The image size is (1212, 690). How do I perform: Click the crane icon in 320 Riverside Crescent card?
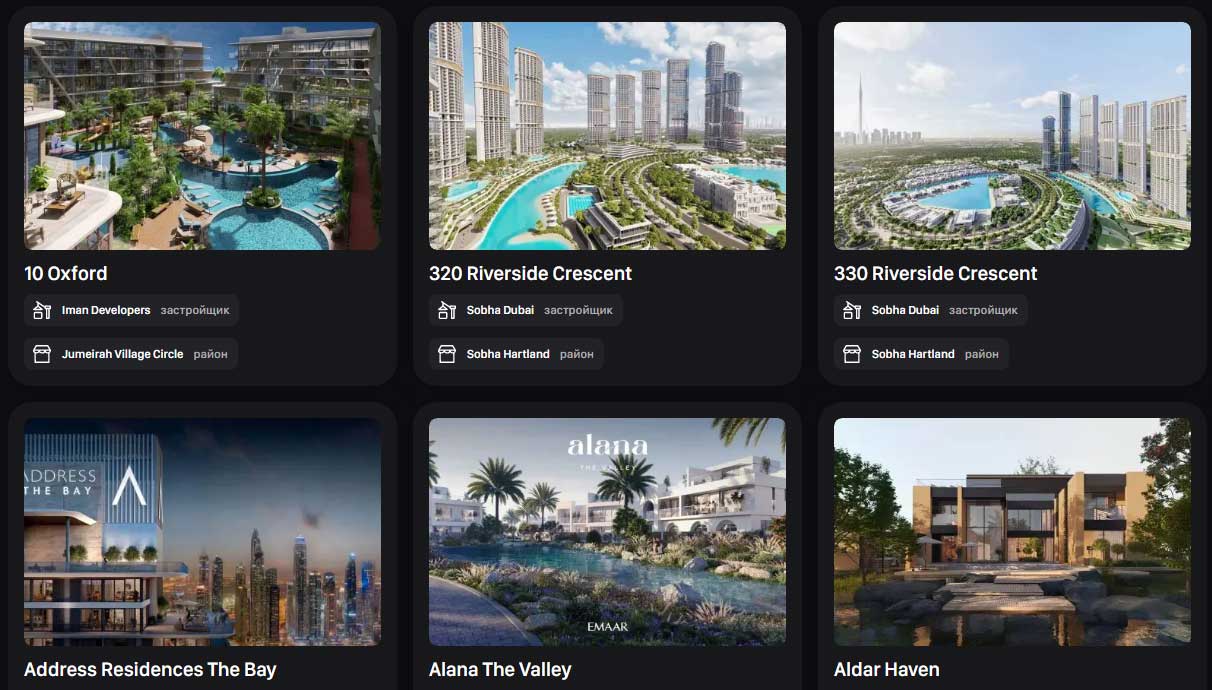click(x=447, y=310)
